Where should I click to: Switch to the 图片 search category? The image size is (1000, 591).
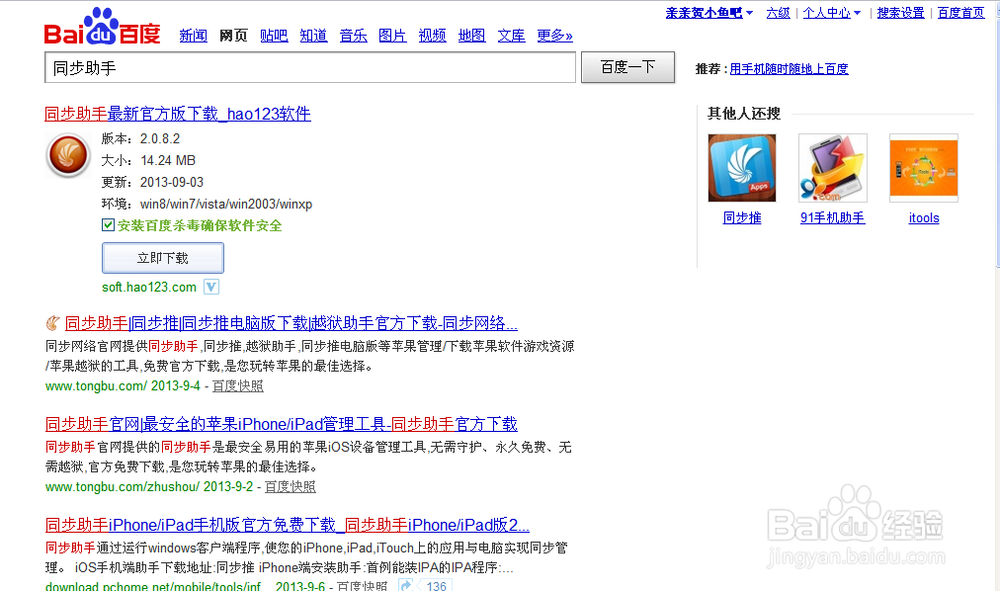click(x=392, y=35)
